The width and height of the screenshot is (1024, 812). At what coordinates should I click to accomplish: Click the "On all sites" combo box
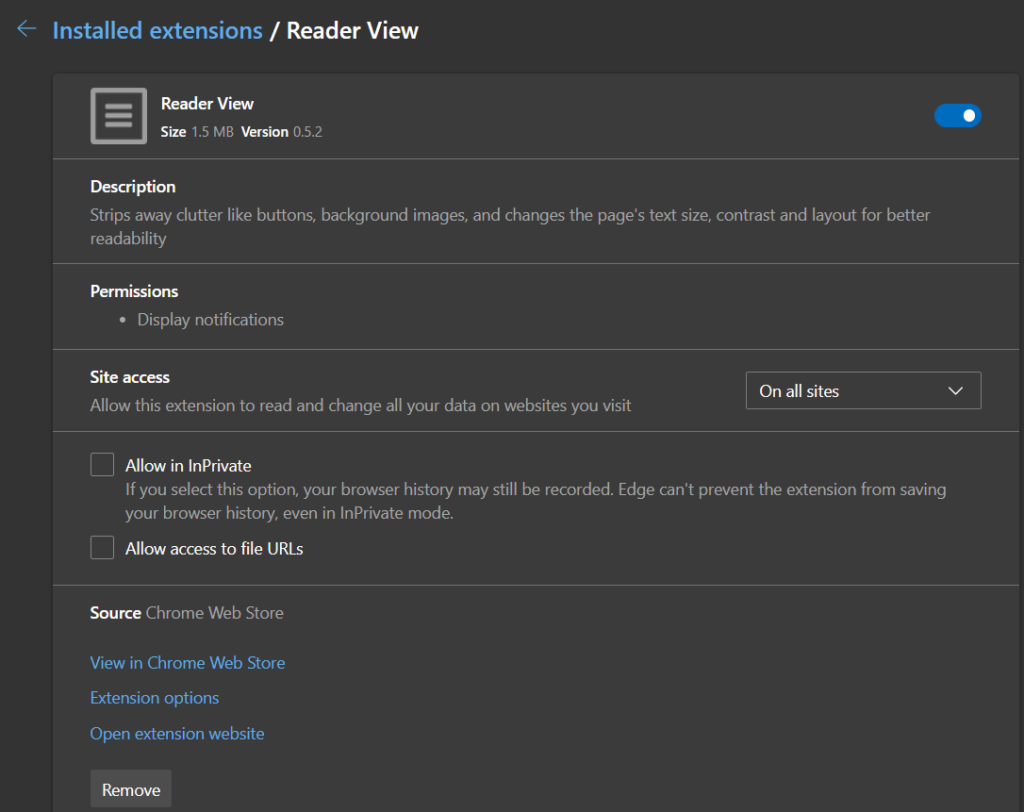pos(863,390)
